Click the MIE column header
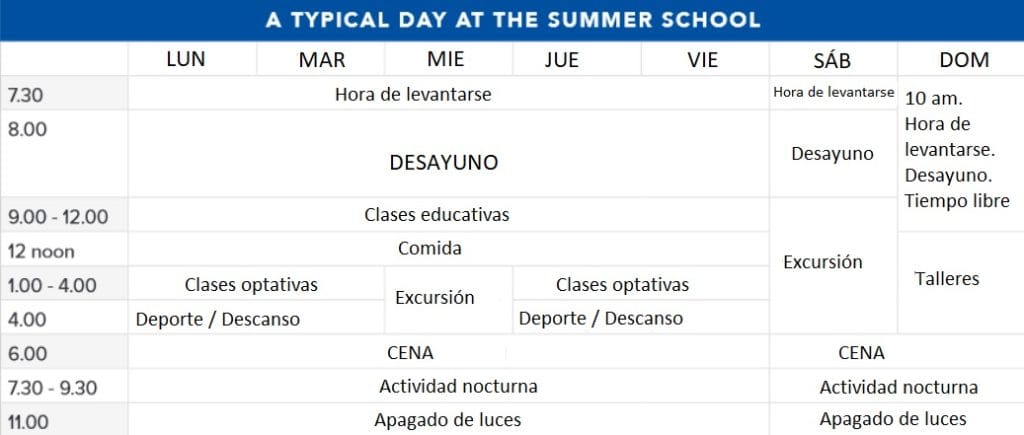Screen dimensions: 1024x435 [445, 59]
